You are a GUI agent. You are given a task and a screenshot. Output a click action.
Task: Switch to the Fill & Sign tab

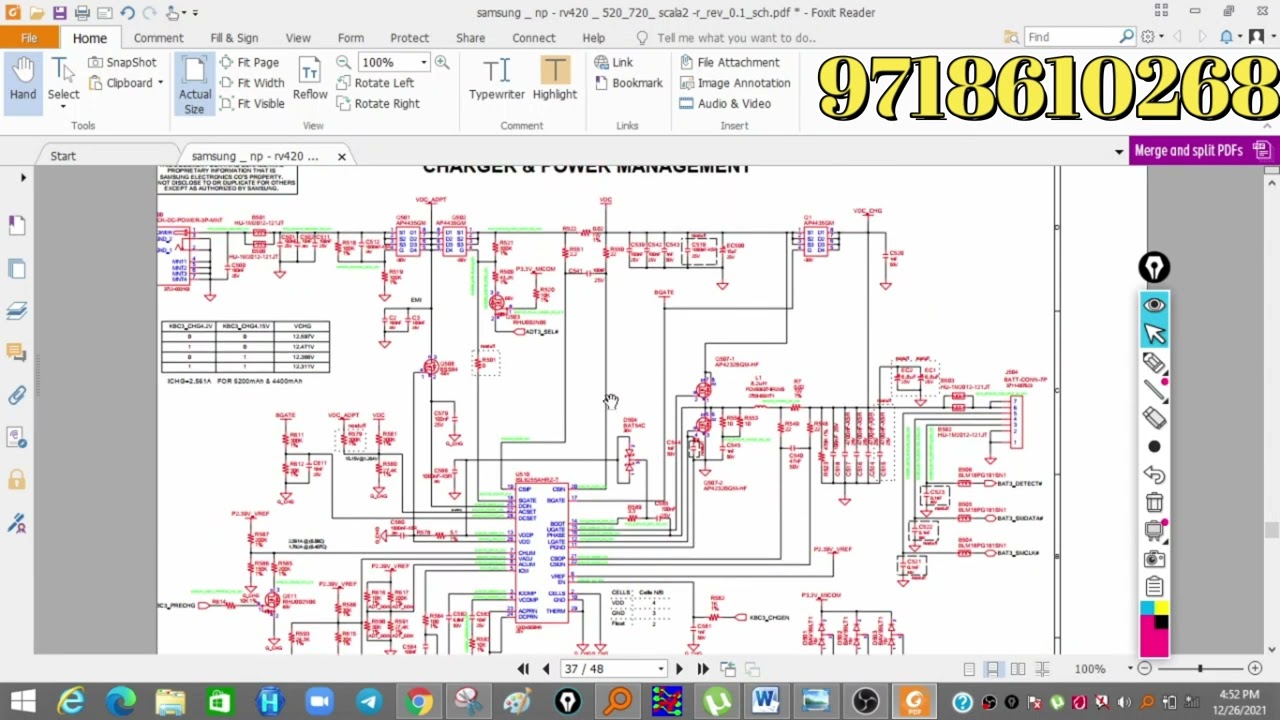click(234, 38)
